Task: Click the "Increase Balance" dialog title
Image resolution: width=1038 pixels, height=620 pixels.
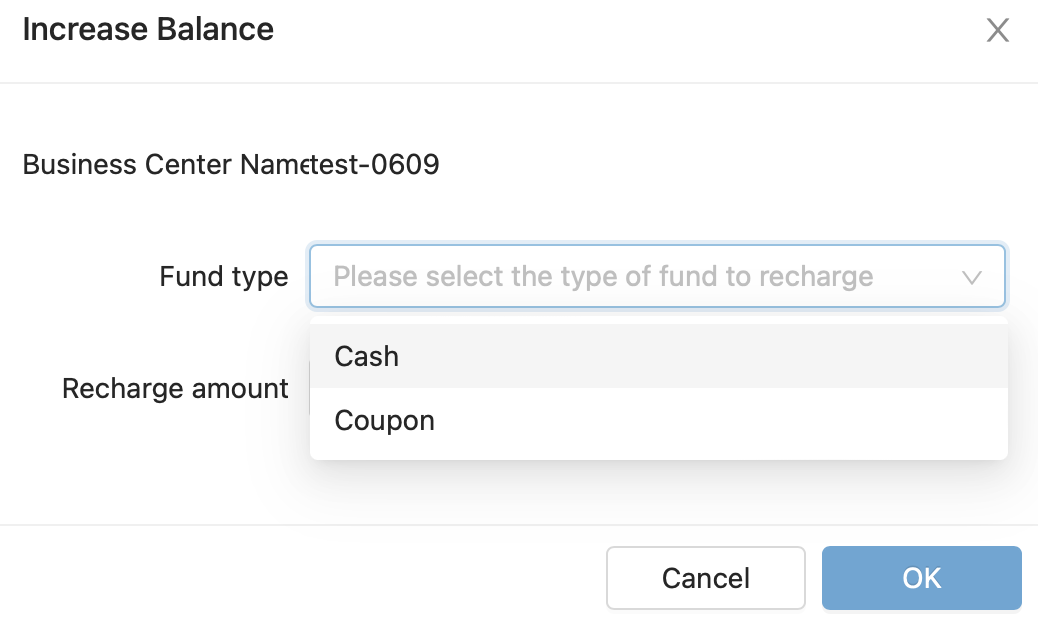Action: coord(148,29)
